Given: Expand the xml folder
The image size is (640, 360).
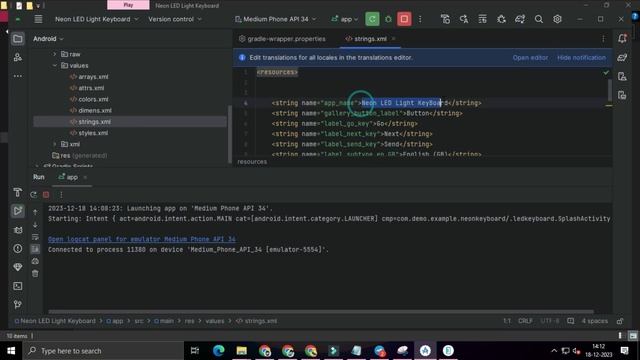Looking at the screenshot, I should click(x=55, y=144).
